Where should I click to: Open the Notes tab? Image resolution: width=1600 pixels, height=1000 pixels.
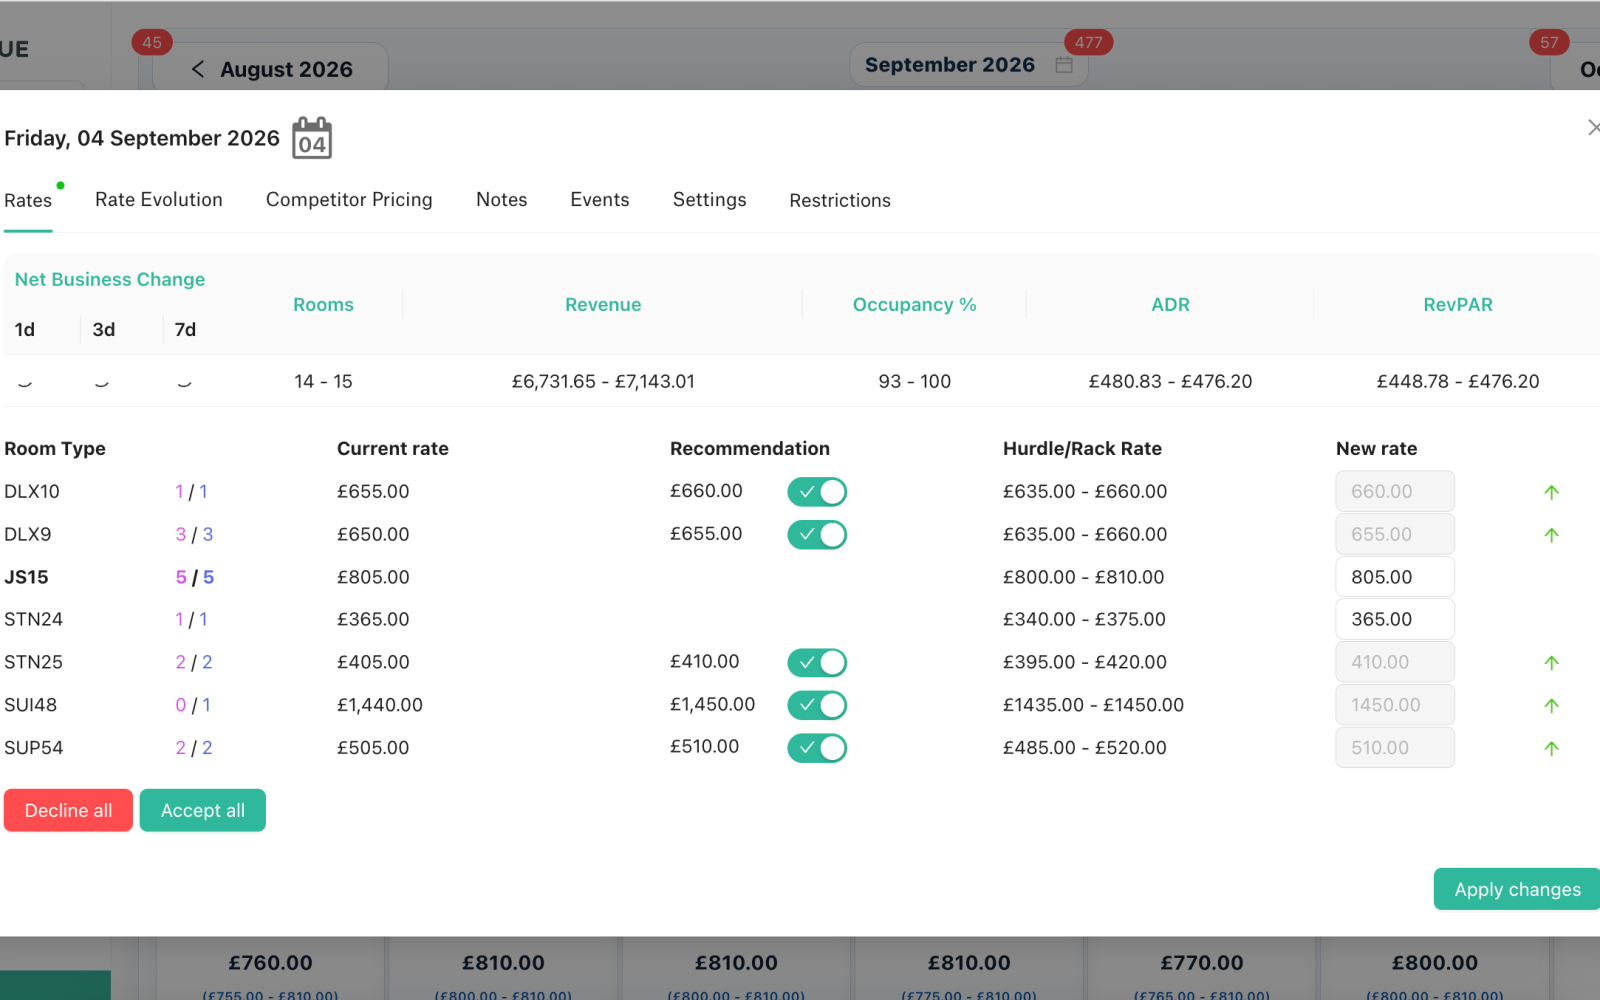click(x=502, y=200)
